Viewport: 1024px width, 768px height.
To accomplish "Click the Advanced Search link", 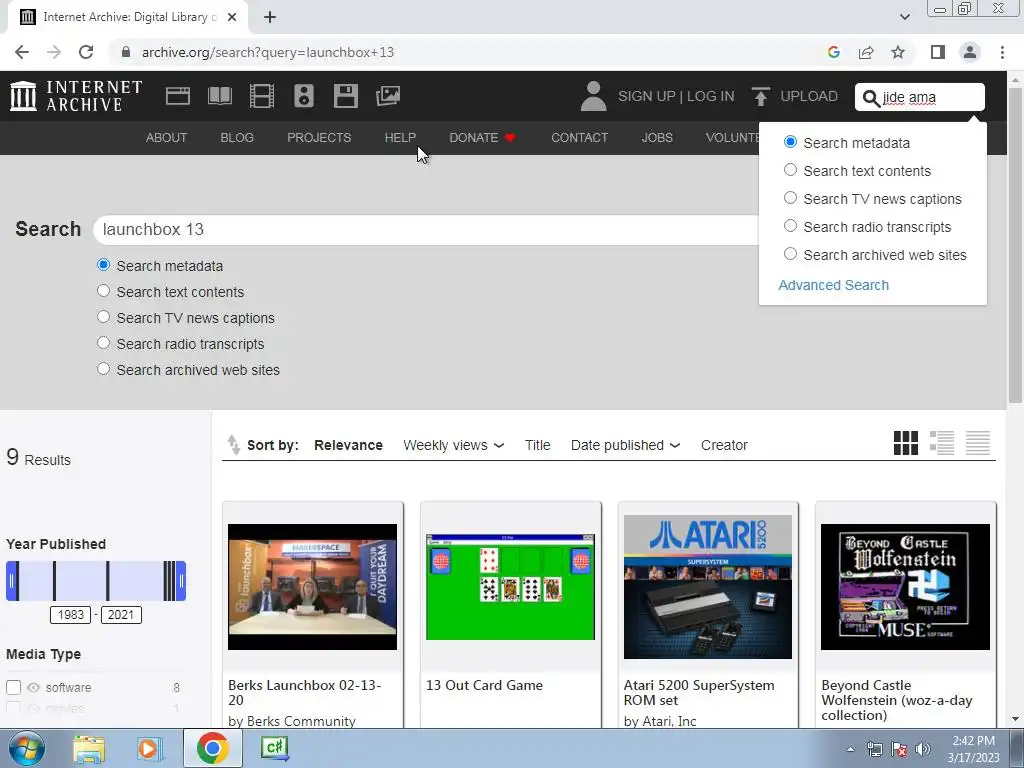I will click(833, 285).
